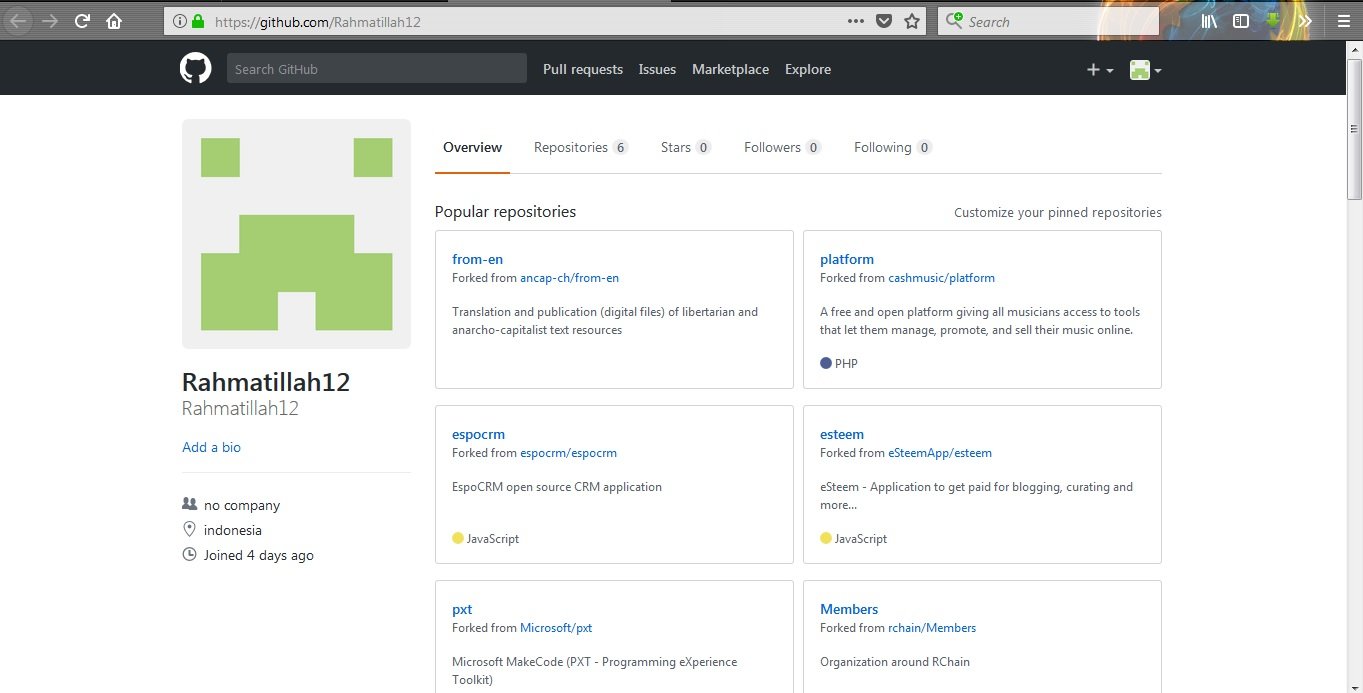Click the 'Joined 4 days ago' text
The height and width of the screenshot is (693, 1363).
pyautogui.click(x=259, y=555)
